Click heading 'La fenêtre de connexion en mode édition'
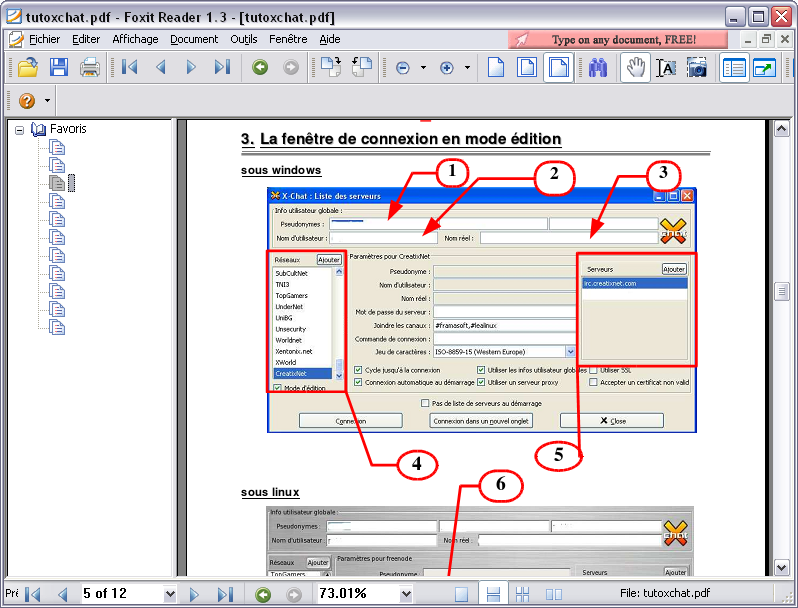The width and height of the screenshot is (798, 608). (x=410, y=139)
